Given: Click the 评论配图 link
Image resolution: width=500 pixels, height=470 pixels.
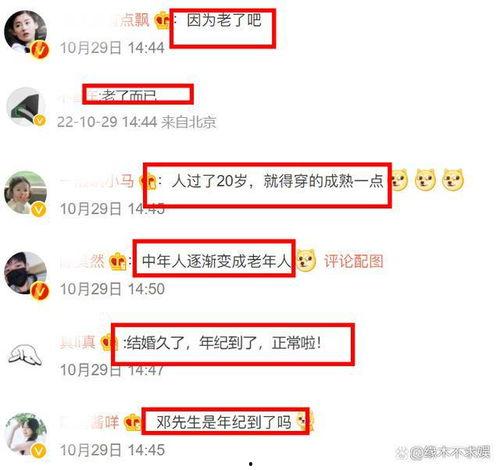Looking at the screenshot, I should pyautogui.click(x=354, y=261).
